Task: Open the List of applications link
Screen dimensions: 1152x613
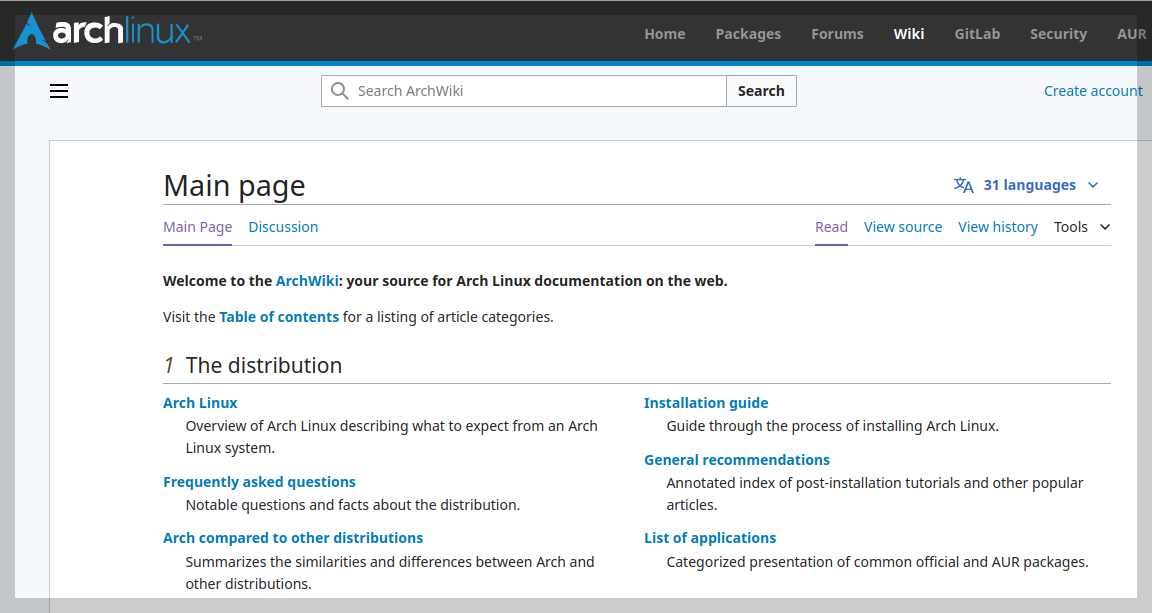Action: click(710, 538)
